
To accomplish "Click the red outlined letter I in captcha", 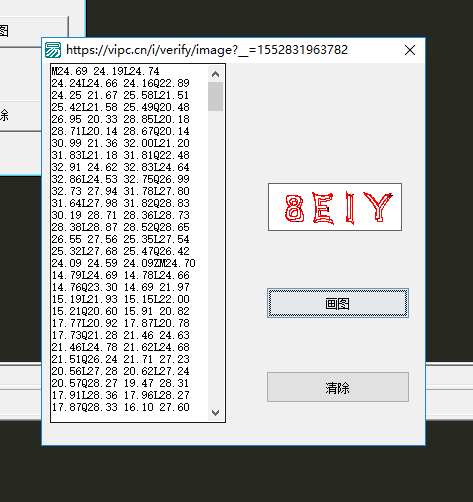I will click(350, 208).
